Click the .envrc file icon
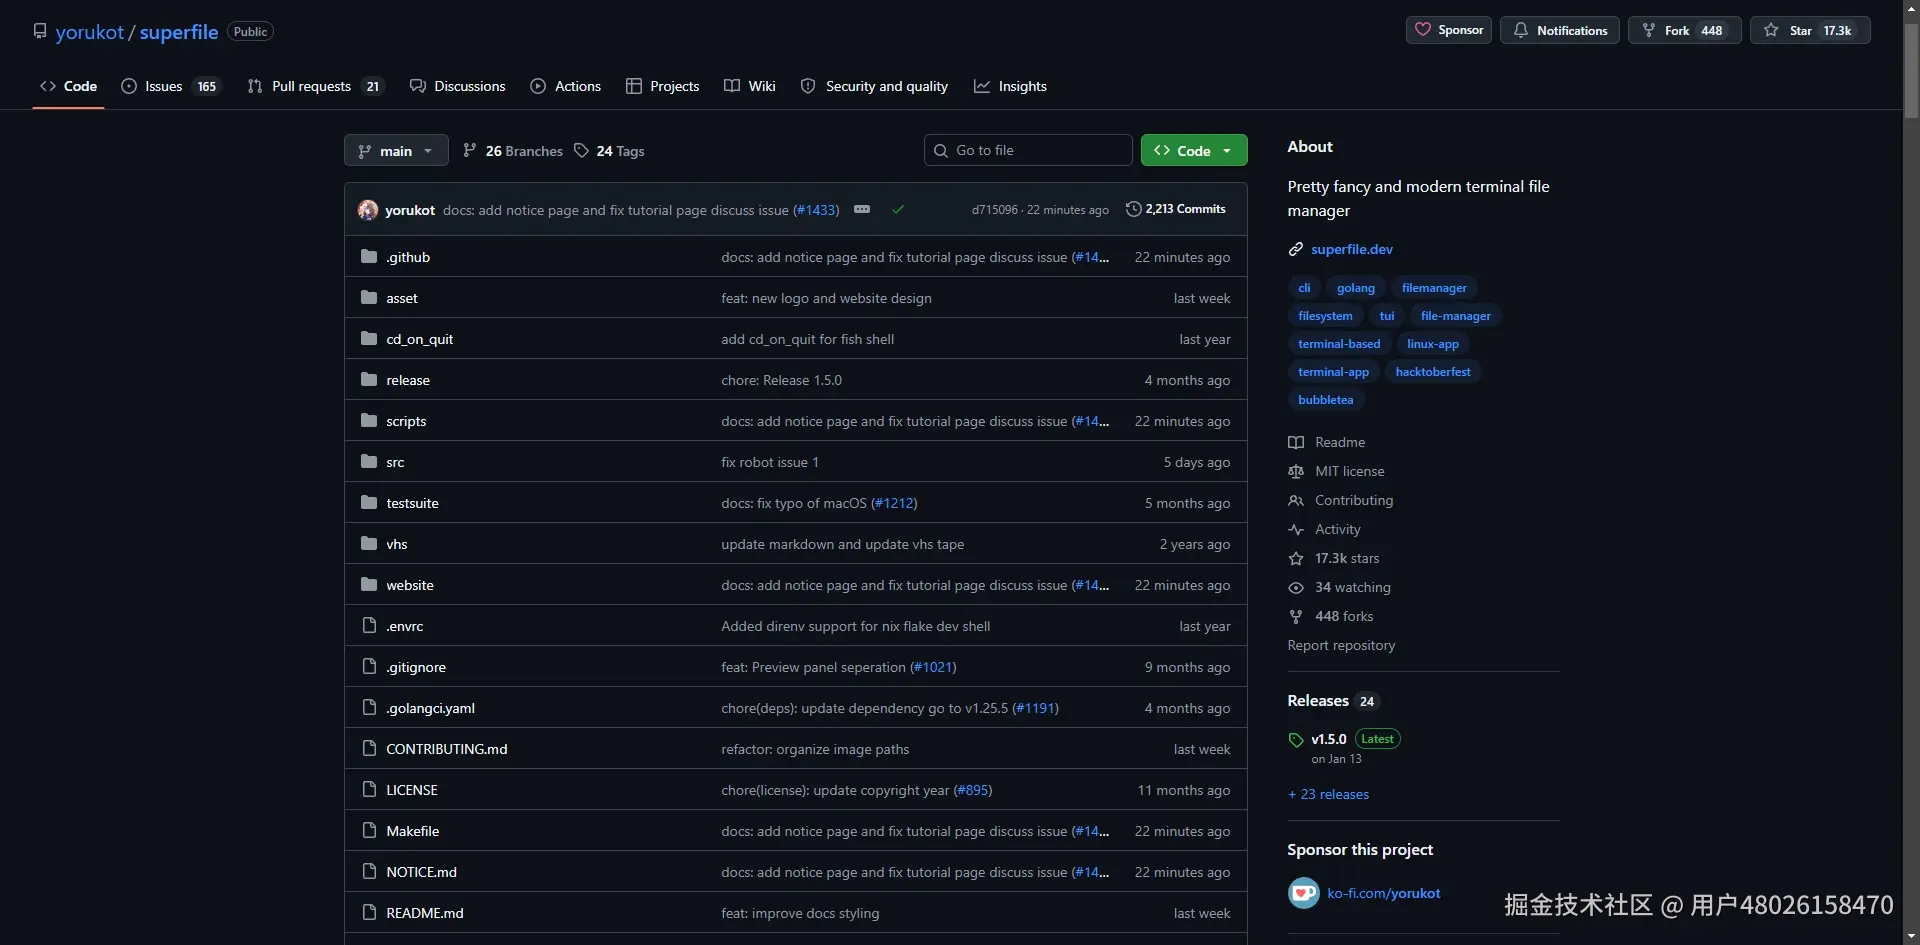Viewport: 1920px width, 945px height. [369, 626]
